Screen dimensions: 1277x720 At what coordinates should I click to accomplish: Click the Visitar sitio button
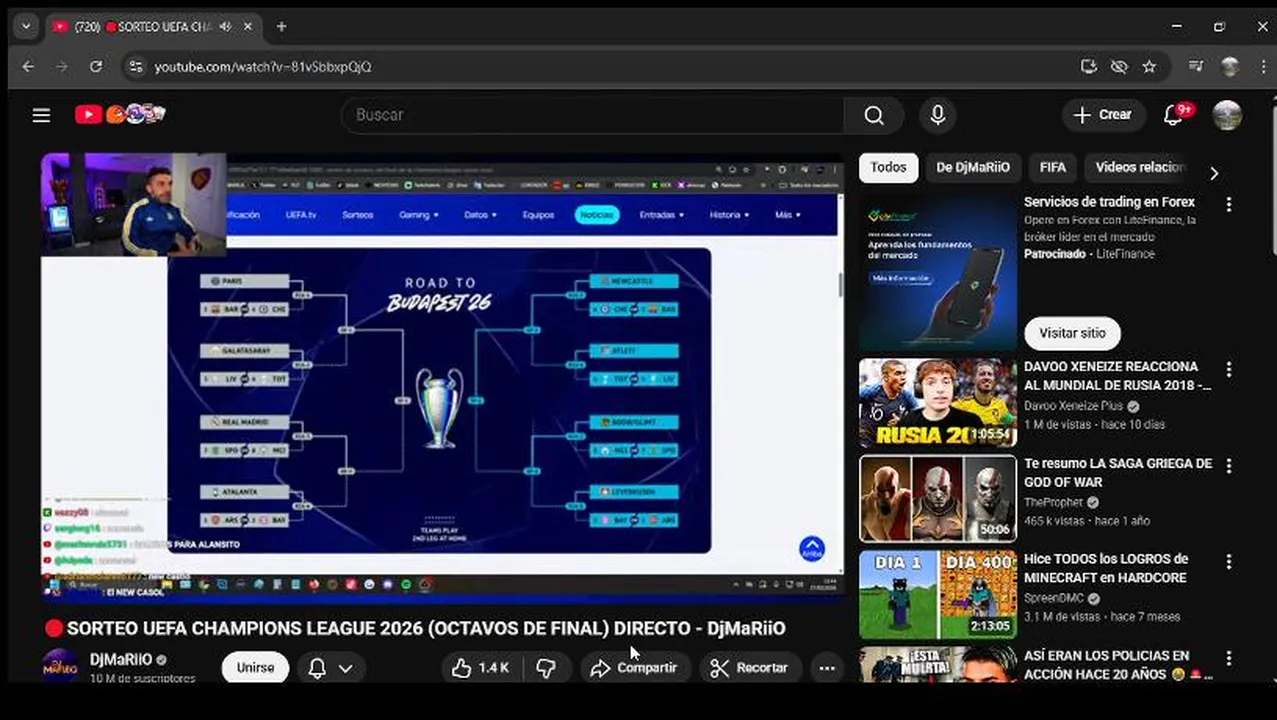[x=1072, y=333]
